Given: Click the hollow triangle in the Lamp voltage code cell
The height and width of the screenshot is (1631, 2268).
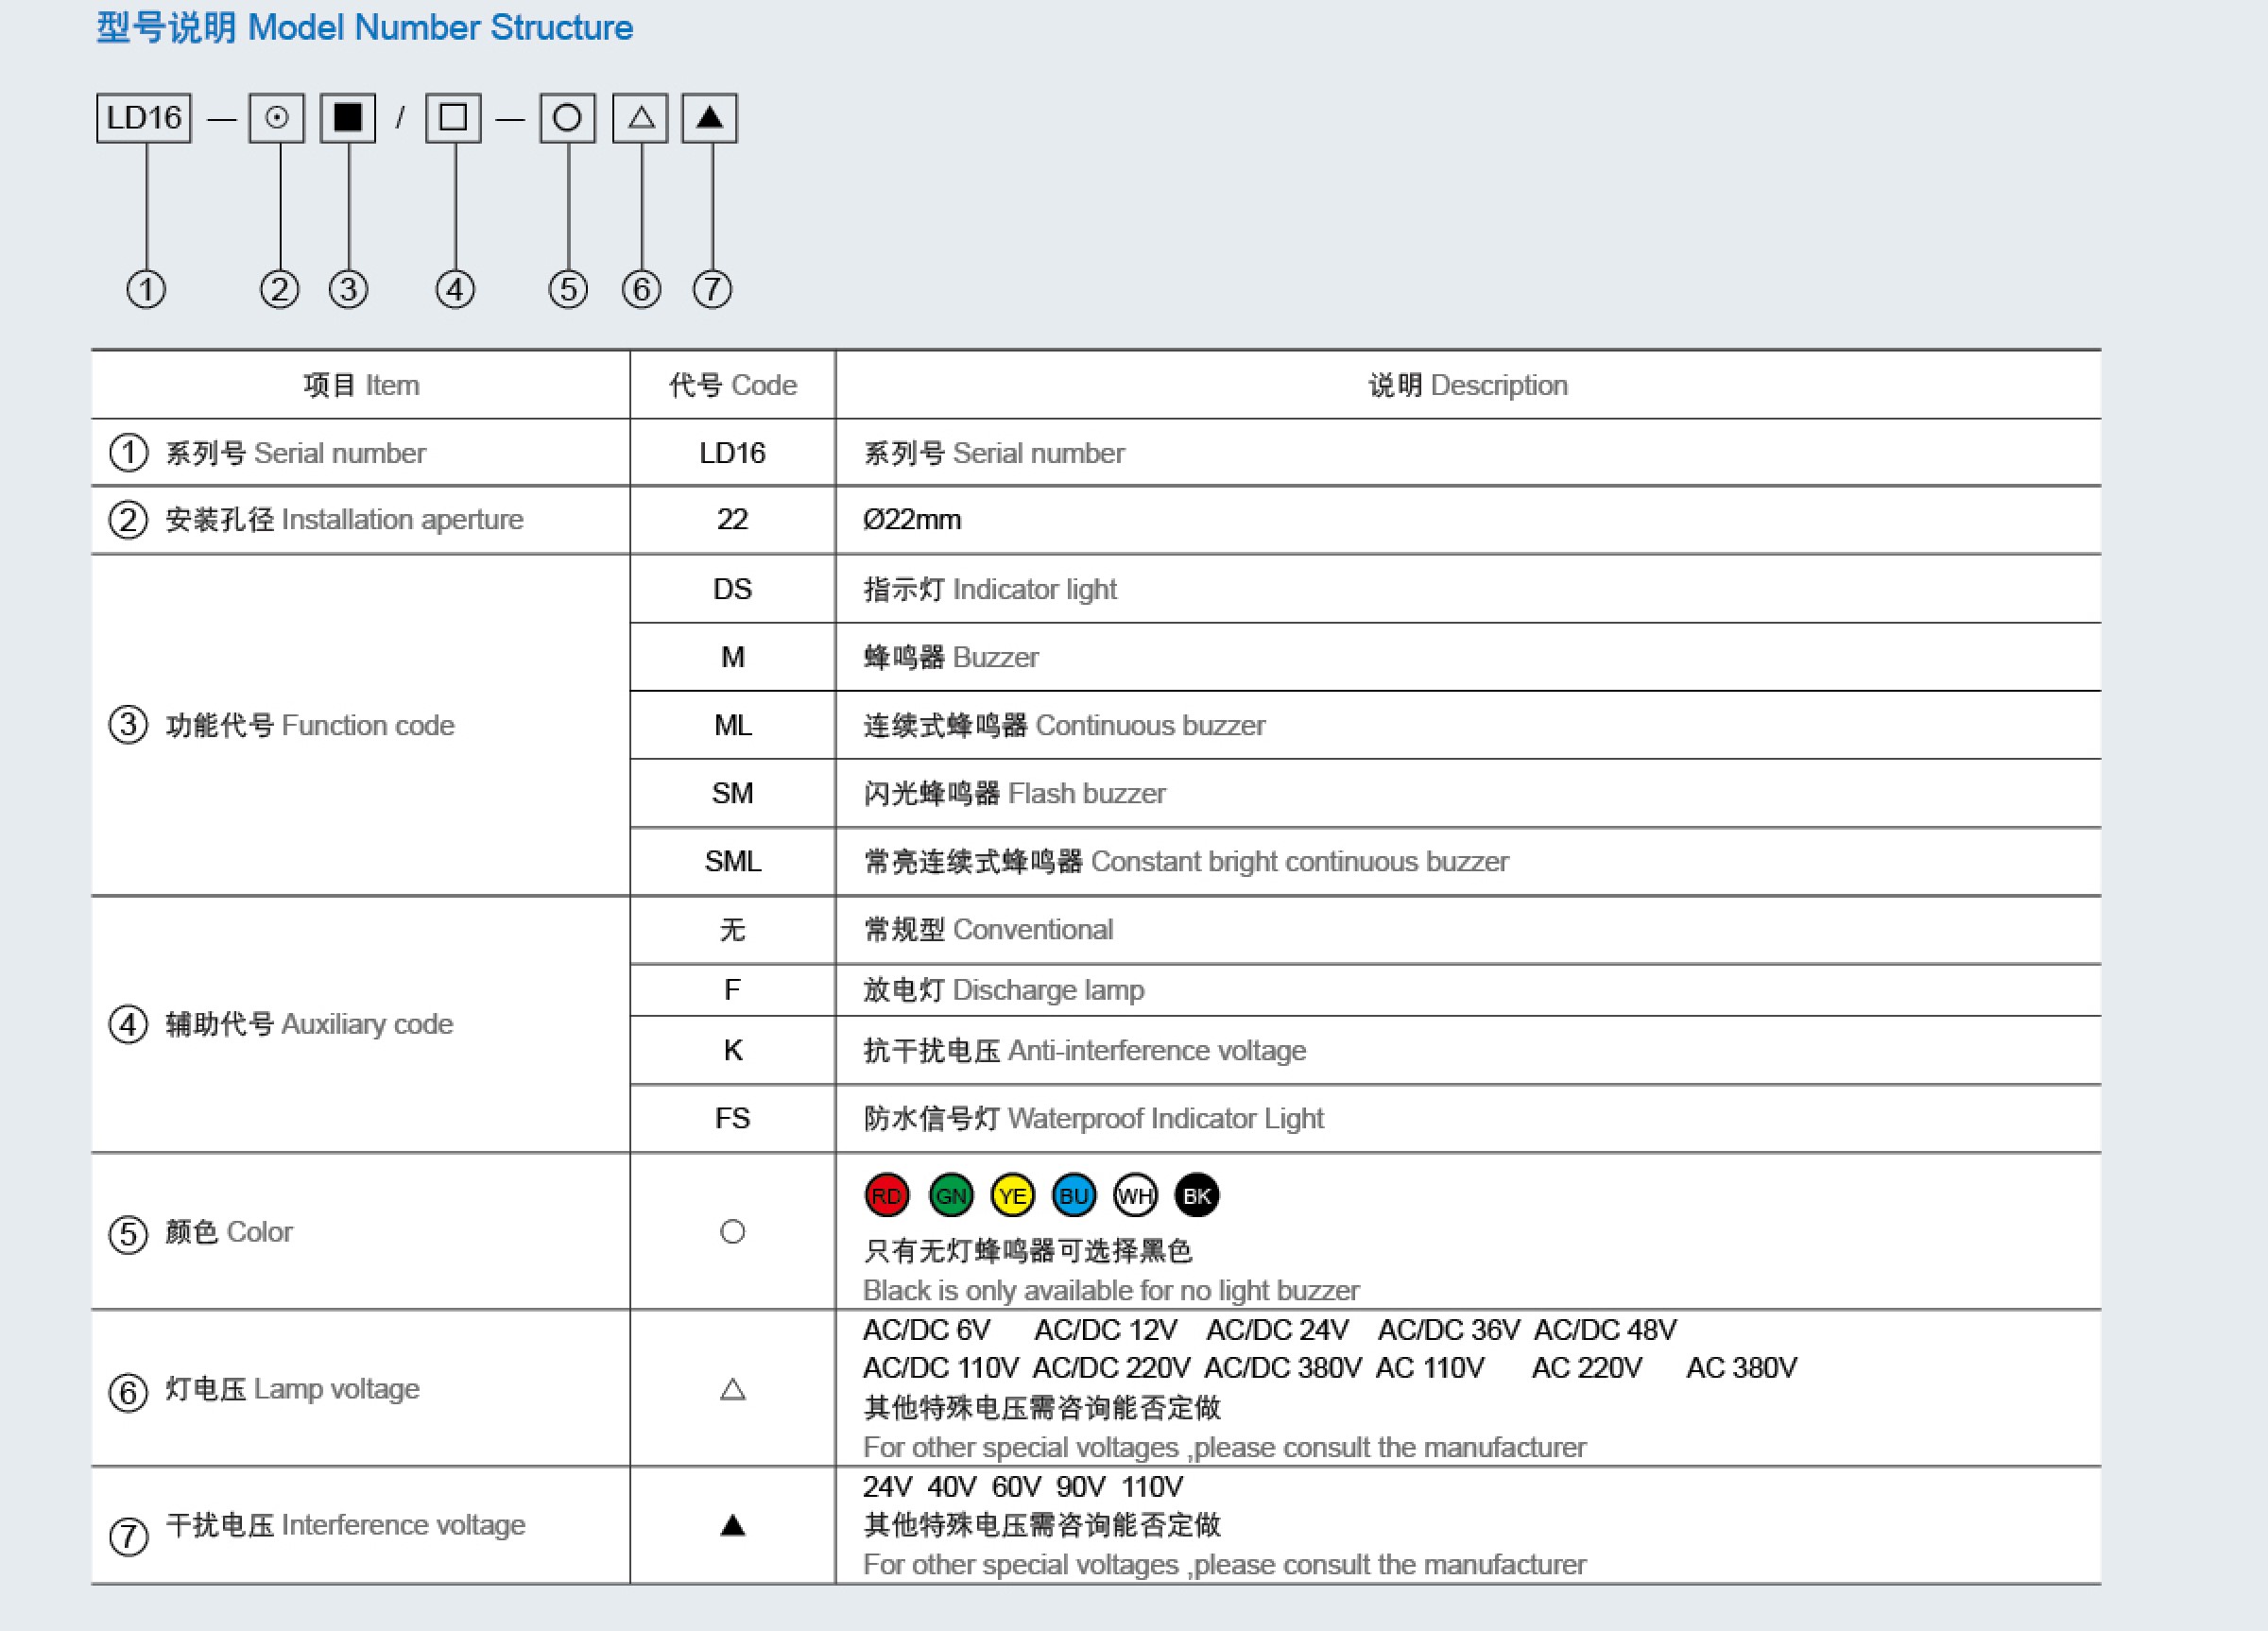Looking at the screenshot, I should (733, 1389).
